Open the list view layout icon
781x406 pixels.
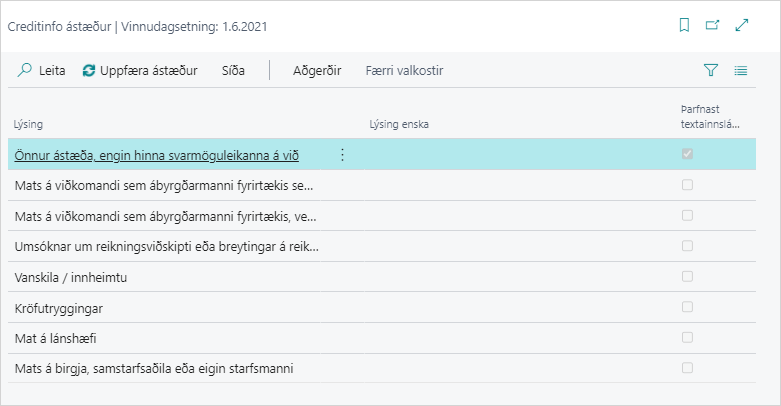[741, 70]
